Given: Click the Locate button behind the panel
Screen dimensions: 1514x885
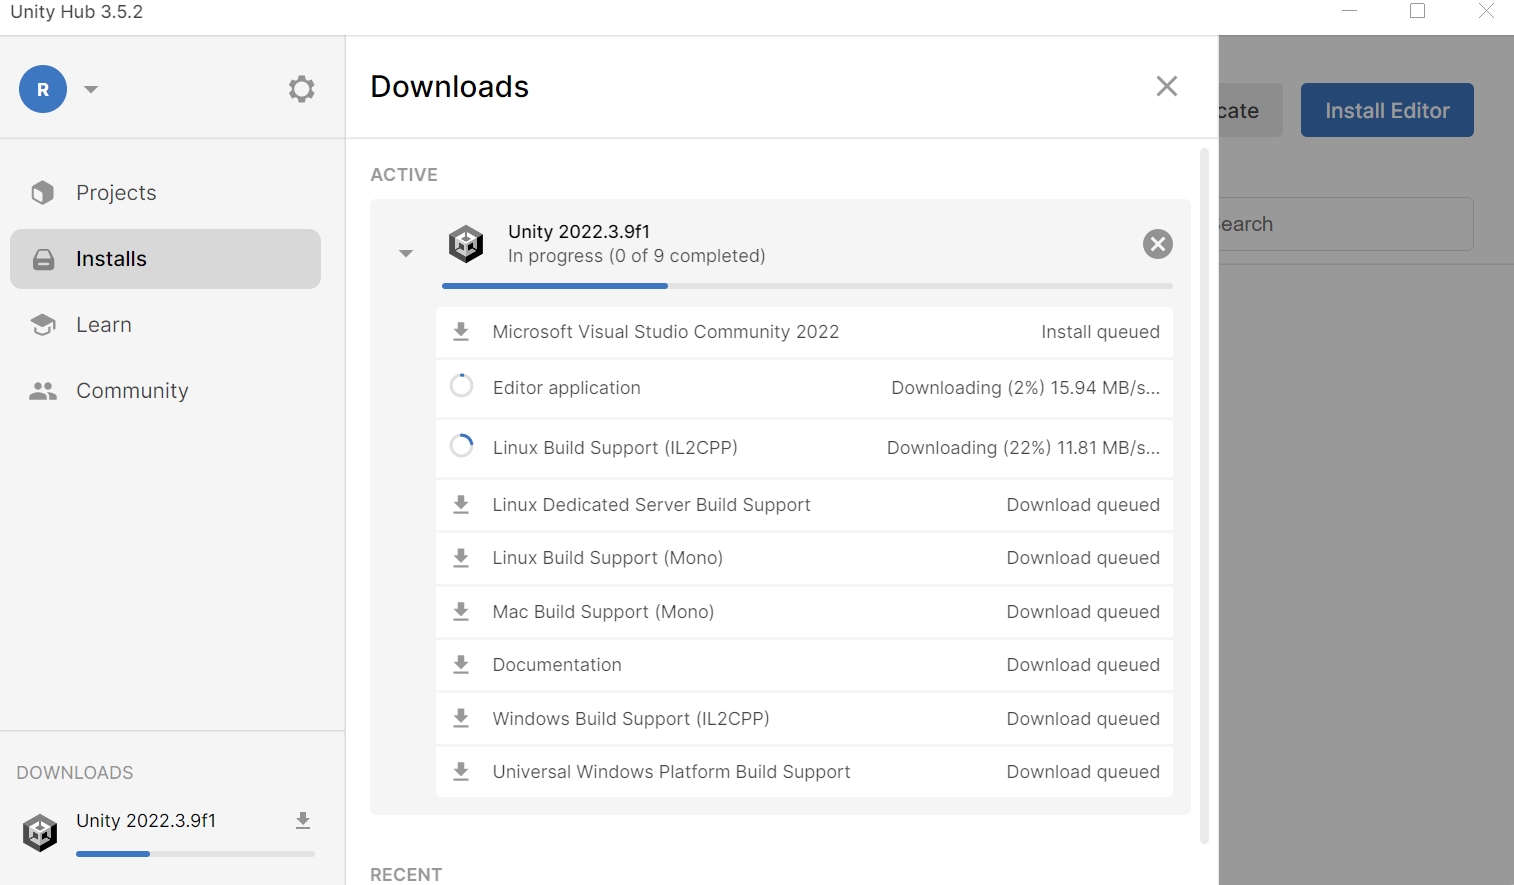Looking at the screenshot, I should (x=1250, y=110).
